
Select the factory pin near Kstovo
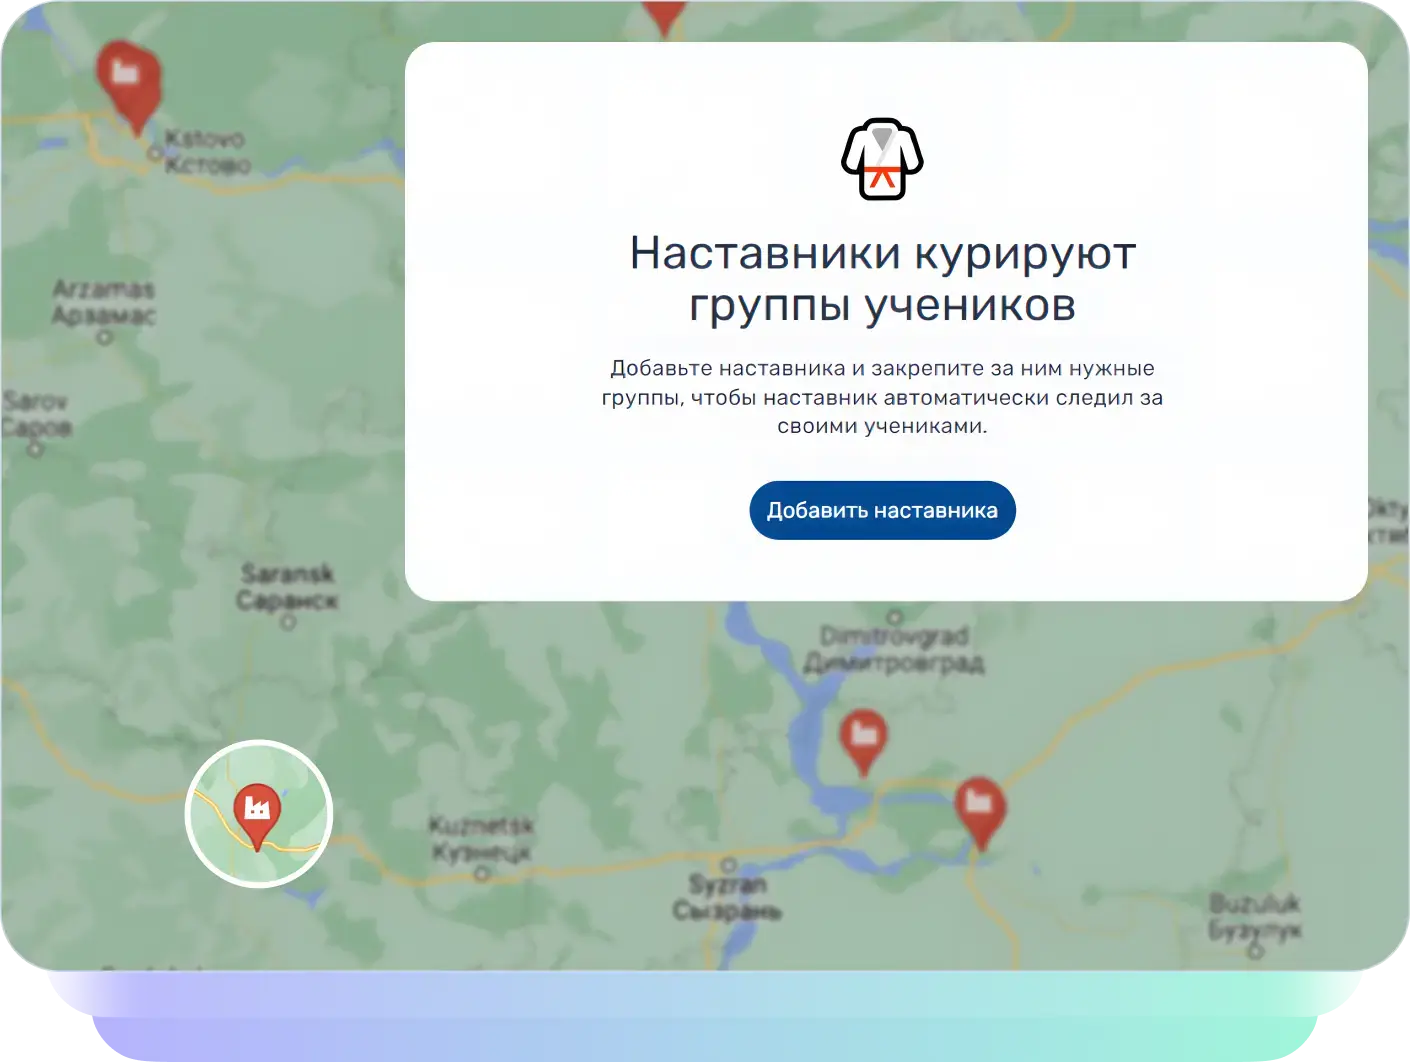pyautogui.click(x=129, y=87)
